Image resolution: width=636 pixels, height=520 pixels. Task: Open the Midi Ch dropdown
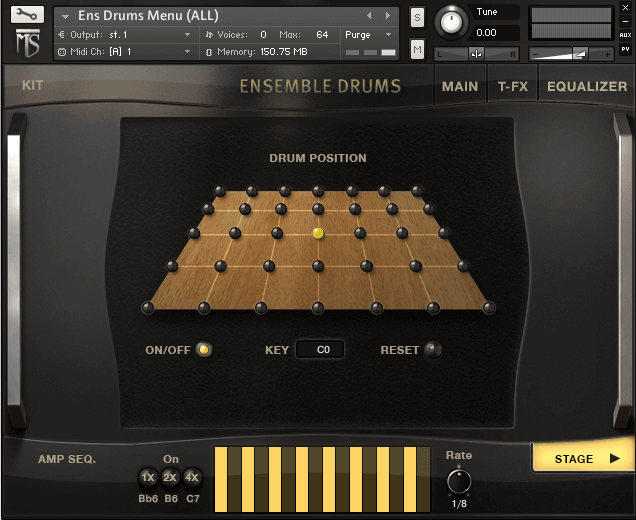tap(124, 52)
